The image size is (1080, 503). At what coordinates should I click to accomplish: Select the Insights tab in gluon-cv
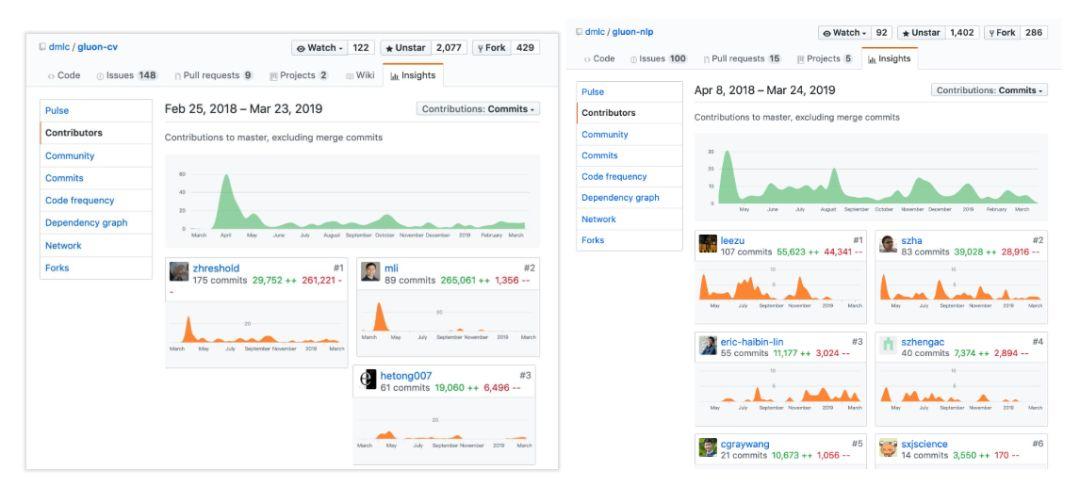pyautogui.click(x=413, y=75)
